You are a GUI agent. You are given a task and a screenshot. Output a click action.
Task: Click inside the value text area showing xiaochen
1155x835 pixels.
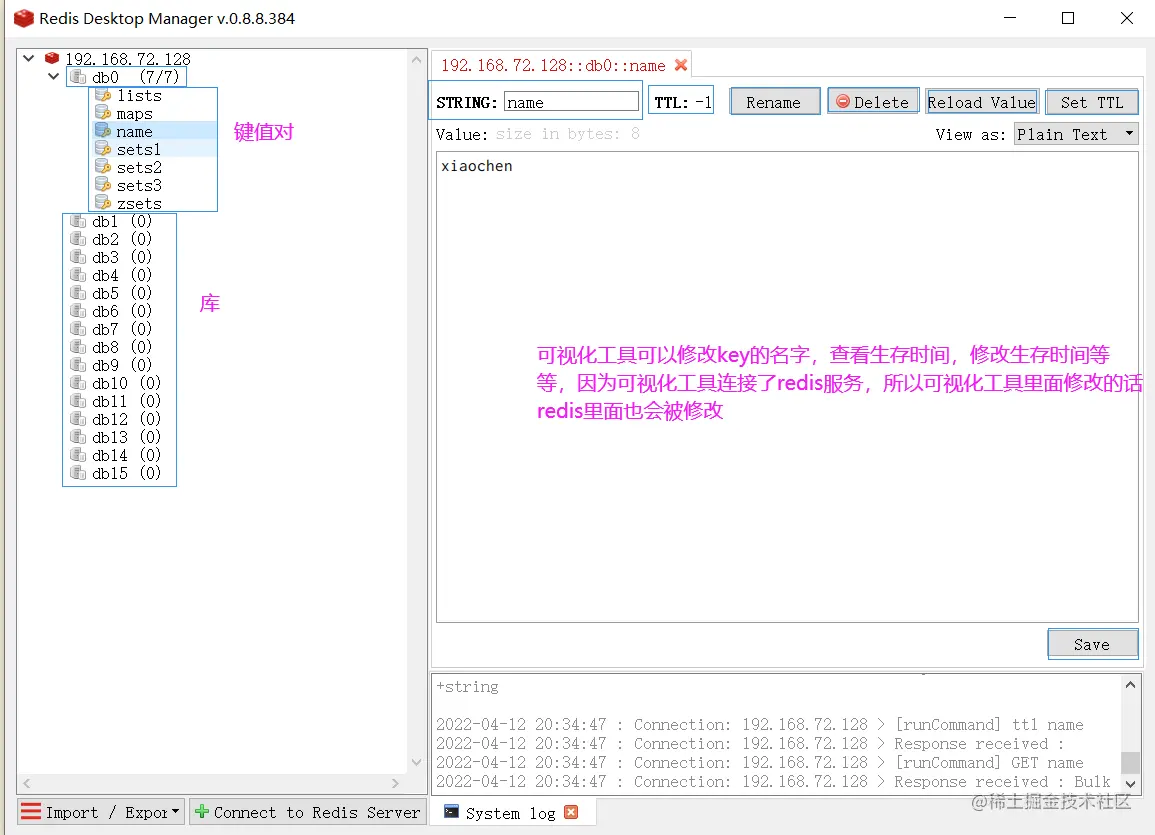787,387
